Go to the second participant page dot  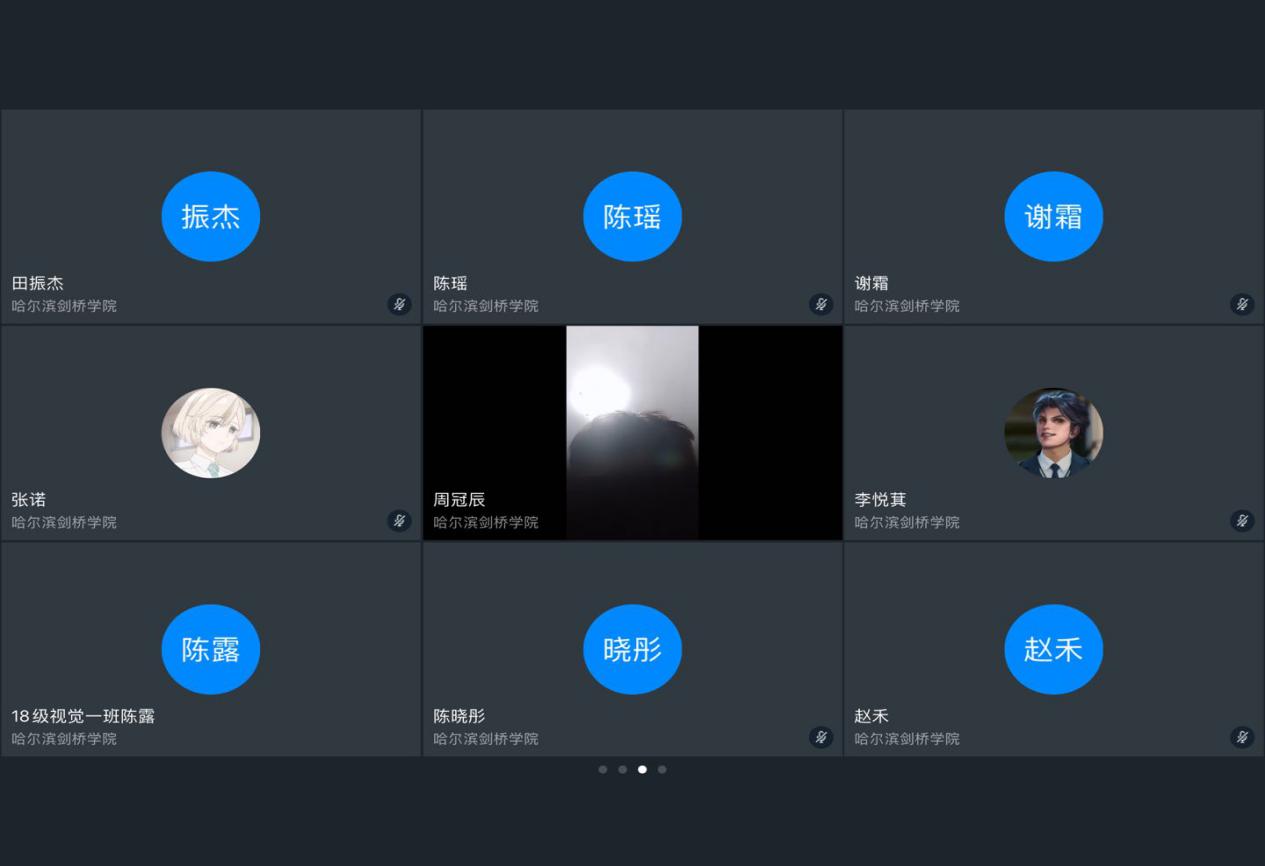click(622, 769)
